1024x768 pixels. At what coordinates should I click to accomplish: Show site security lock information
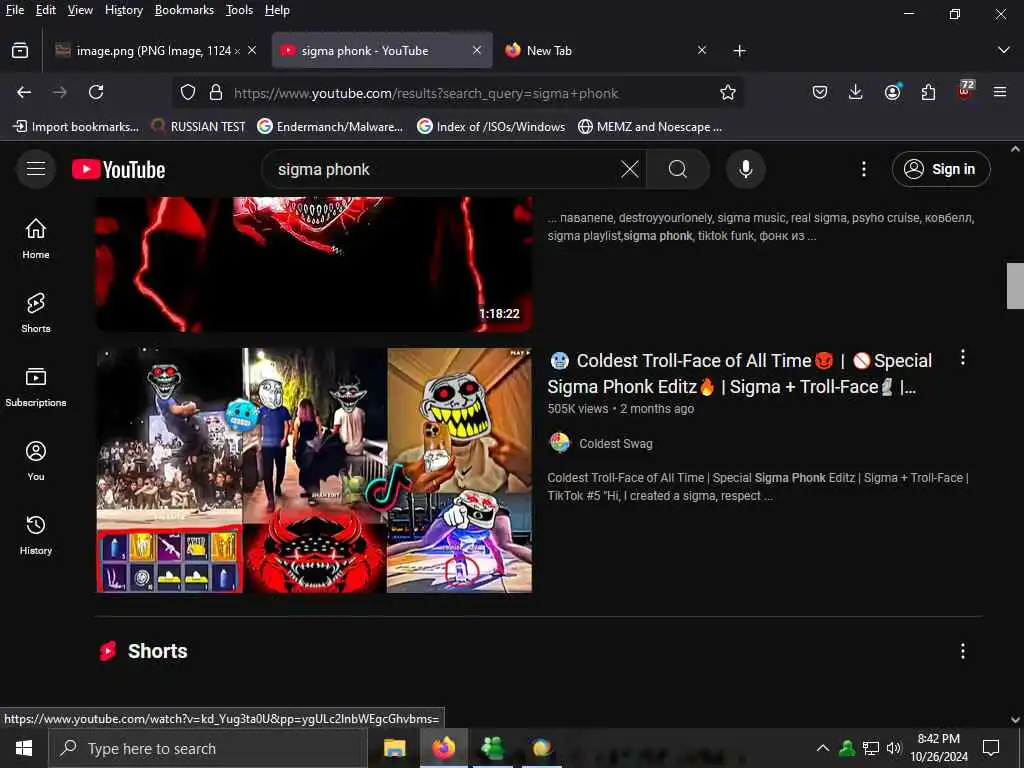216,93
